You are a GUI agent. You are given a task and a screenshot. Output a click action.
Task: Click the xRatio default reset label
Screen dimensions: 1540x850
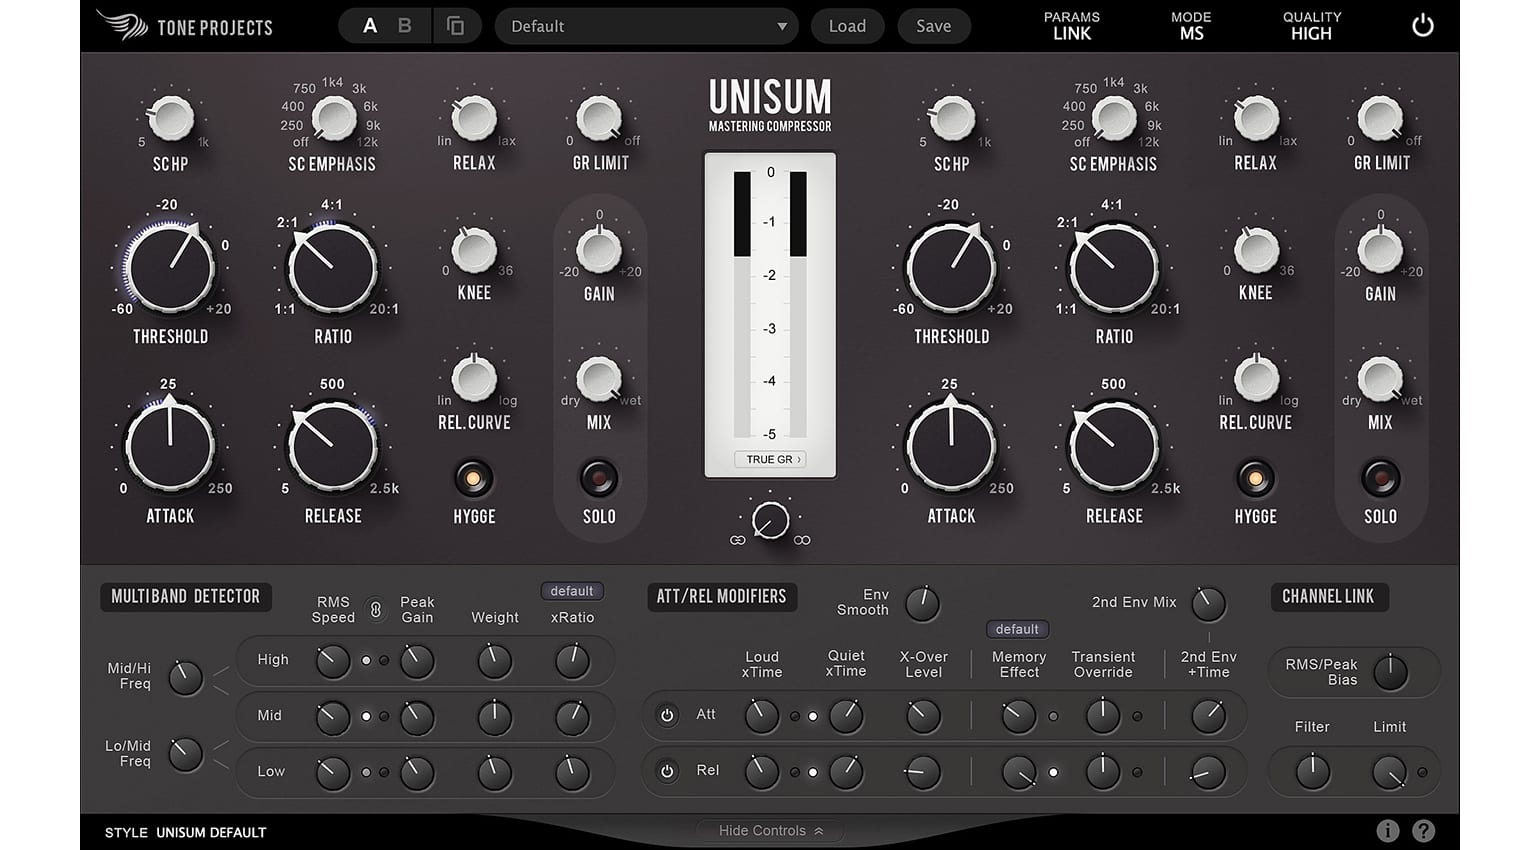coord(572,591)
